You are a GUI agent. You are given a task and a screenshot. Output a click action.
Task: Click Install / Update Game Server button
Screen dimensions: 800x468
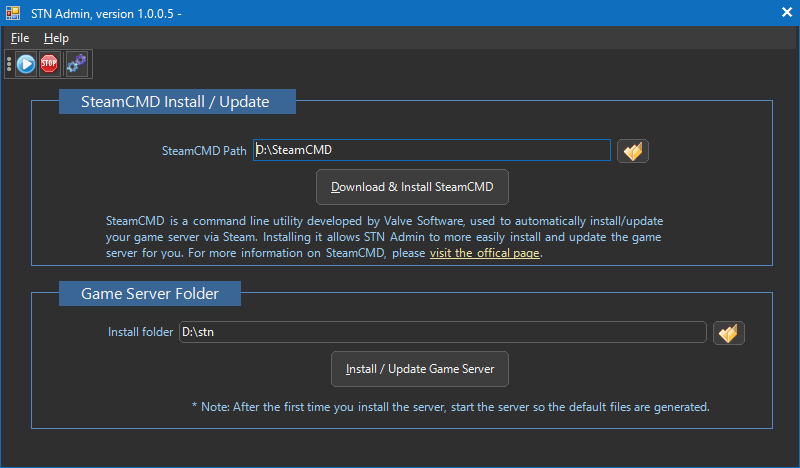420,369
